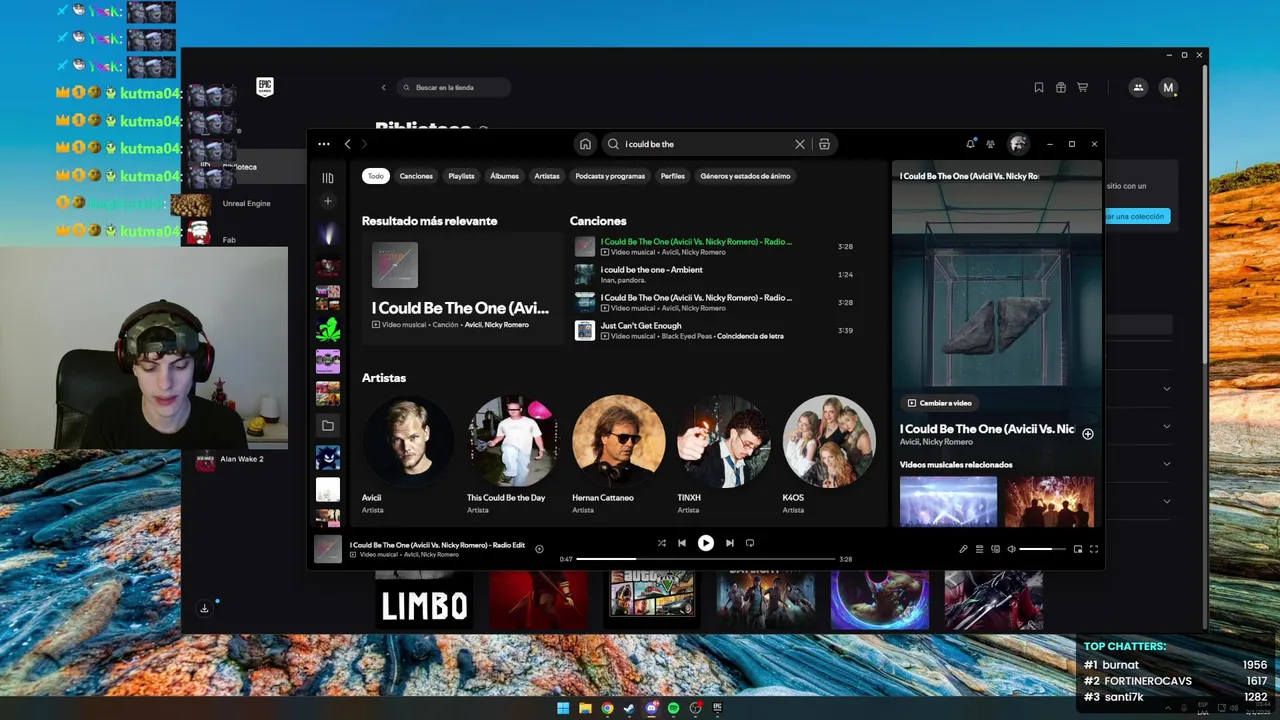Go forward in Spotify navigation

coord(364,144)
